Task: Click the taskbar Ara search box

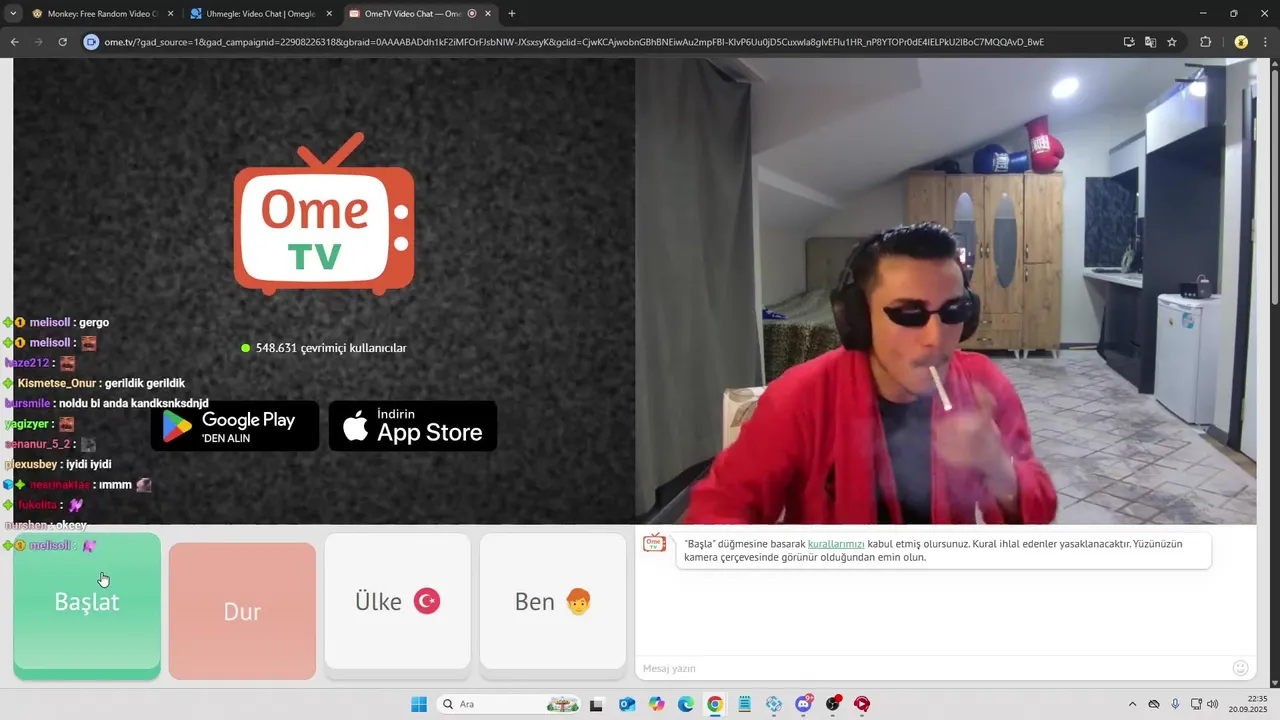Action: coord(510,704)
